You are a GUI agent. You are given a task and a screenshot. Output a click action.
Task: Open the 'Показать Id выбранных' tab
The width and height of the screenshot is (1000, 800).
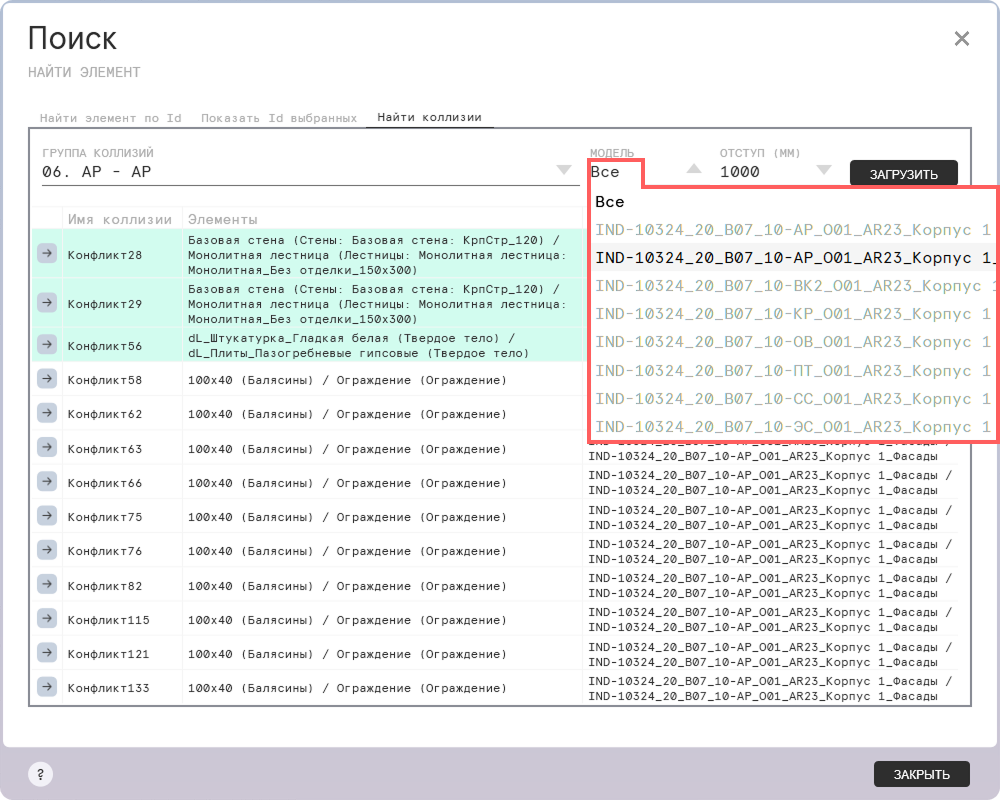tap(278, 118)
